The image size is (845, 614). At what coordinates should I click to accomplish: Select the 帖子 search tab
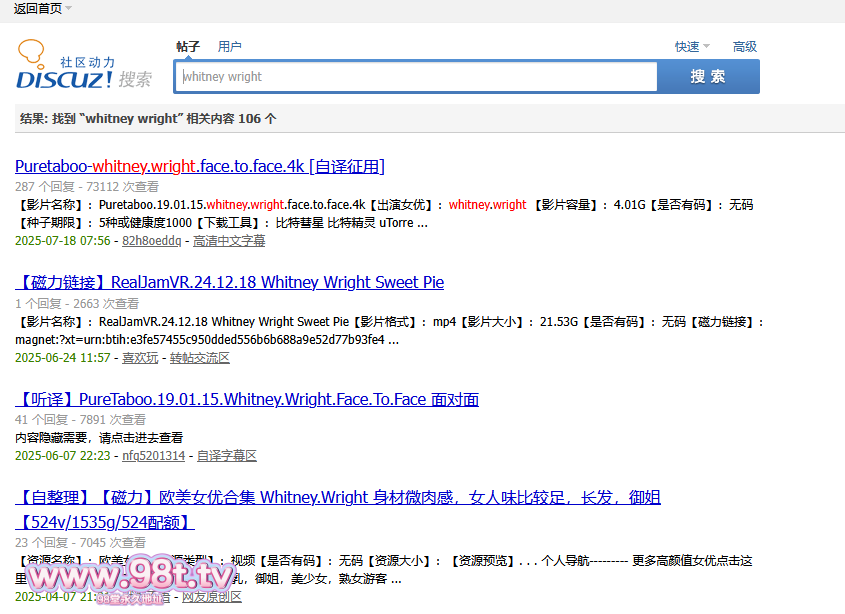pyautogui.click(x=188, y=47)
